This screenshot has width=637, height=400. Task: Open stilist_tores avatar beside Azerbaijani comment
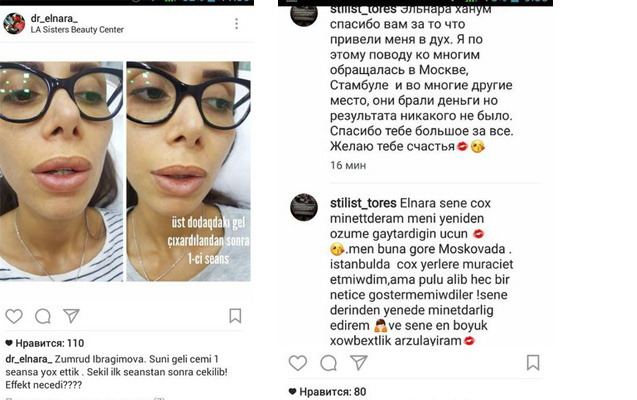(304, 207)
